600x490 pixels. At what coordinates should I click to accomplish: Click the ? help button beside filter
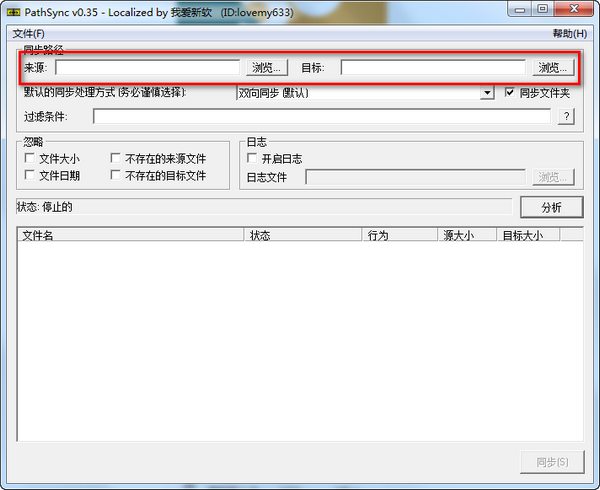[566, 117]
